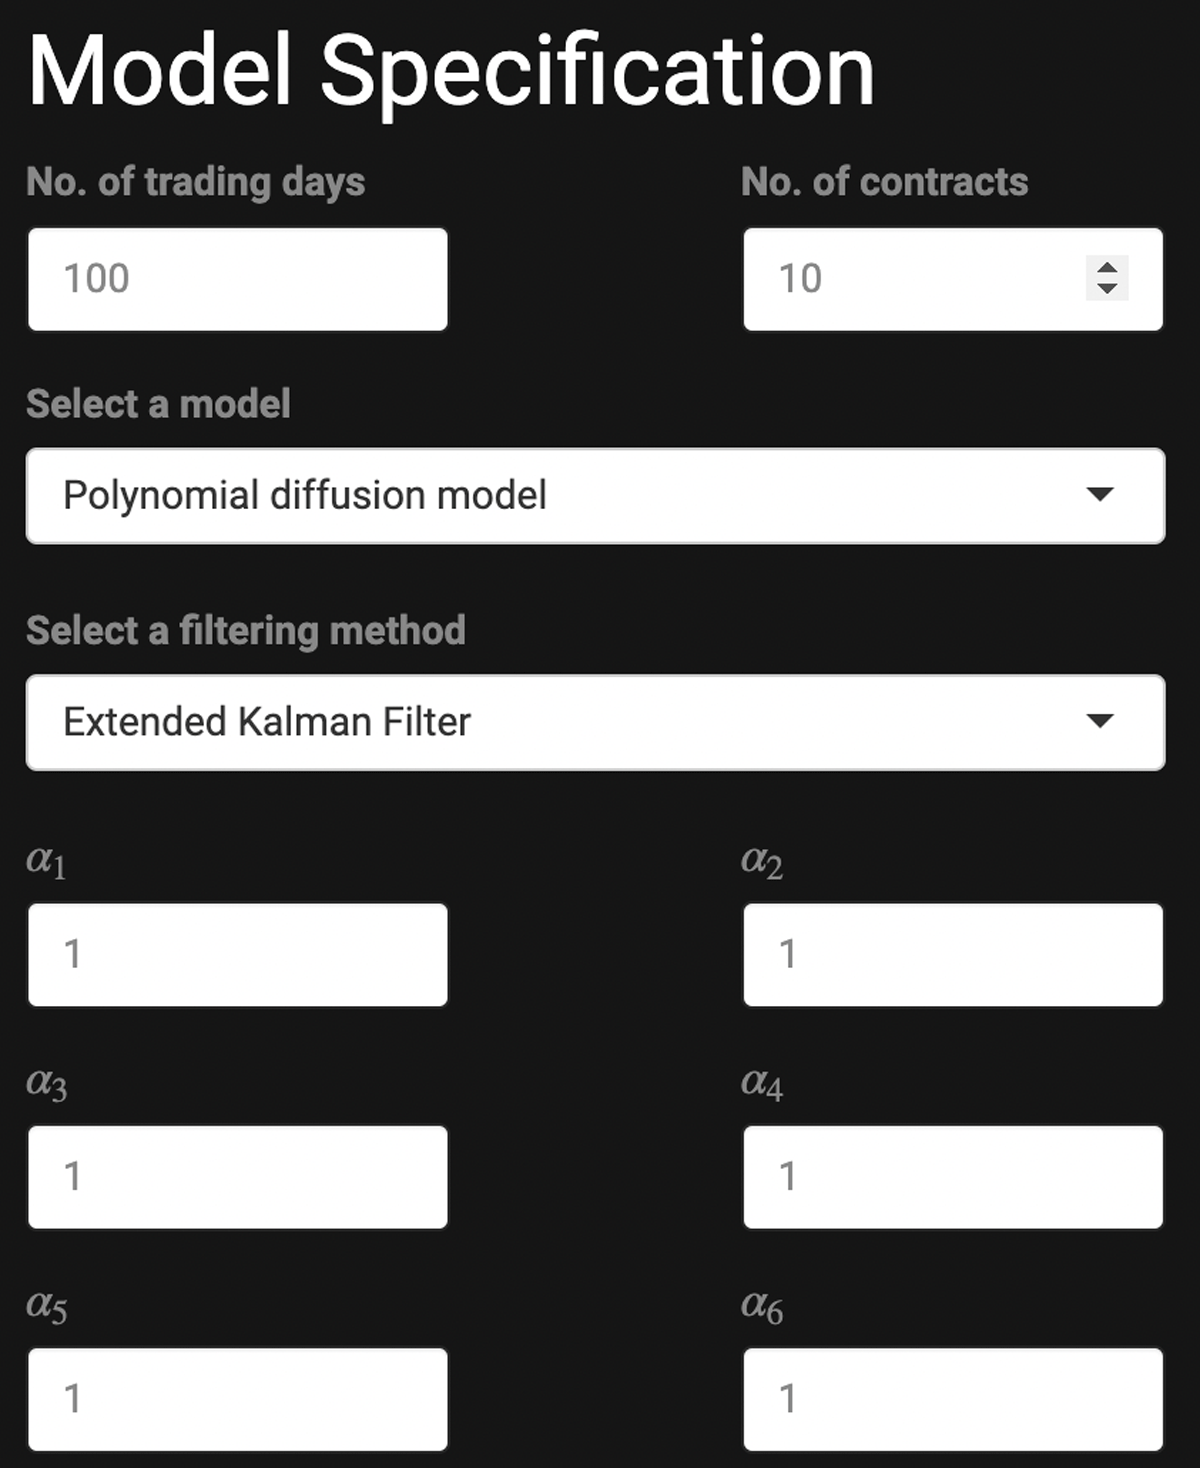The image size is (1200, 1468).
Task: Select the α4 parameter input box
Action: 953,1177
